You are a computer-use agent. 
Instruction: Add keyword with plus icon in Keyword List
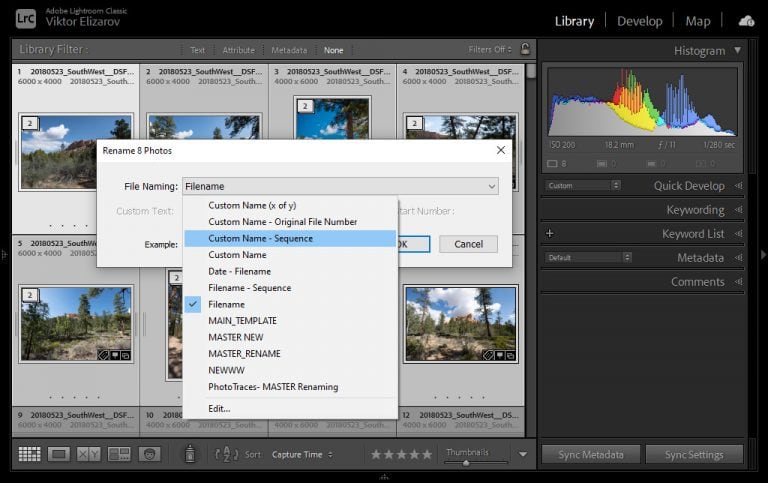[550, 233]
